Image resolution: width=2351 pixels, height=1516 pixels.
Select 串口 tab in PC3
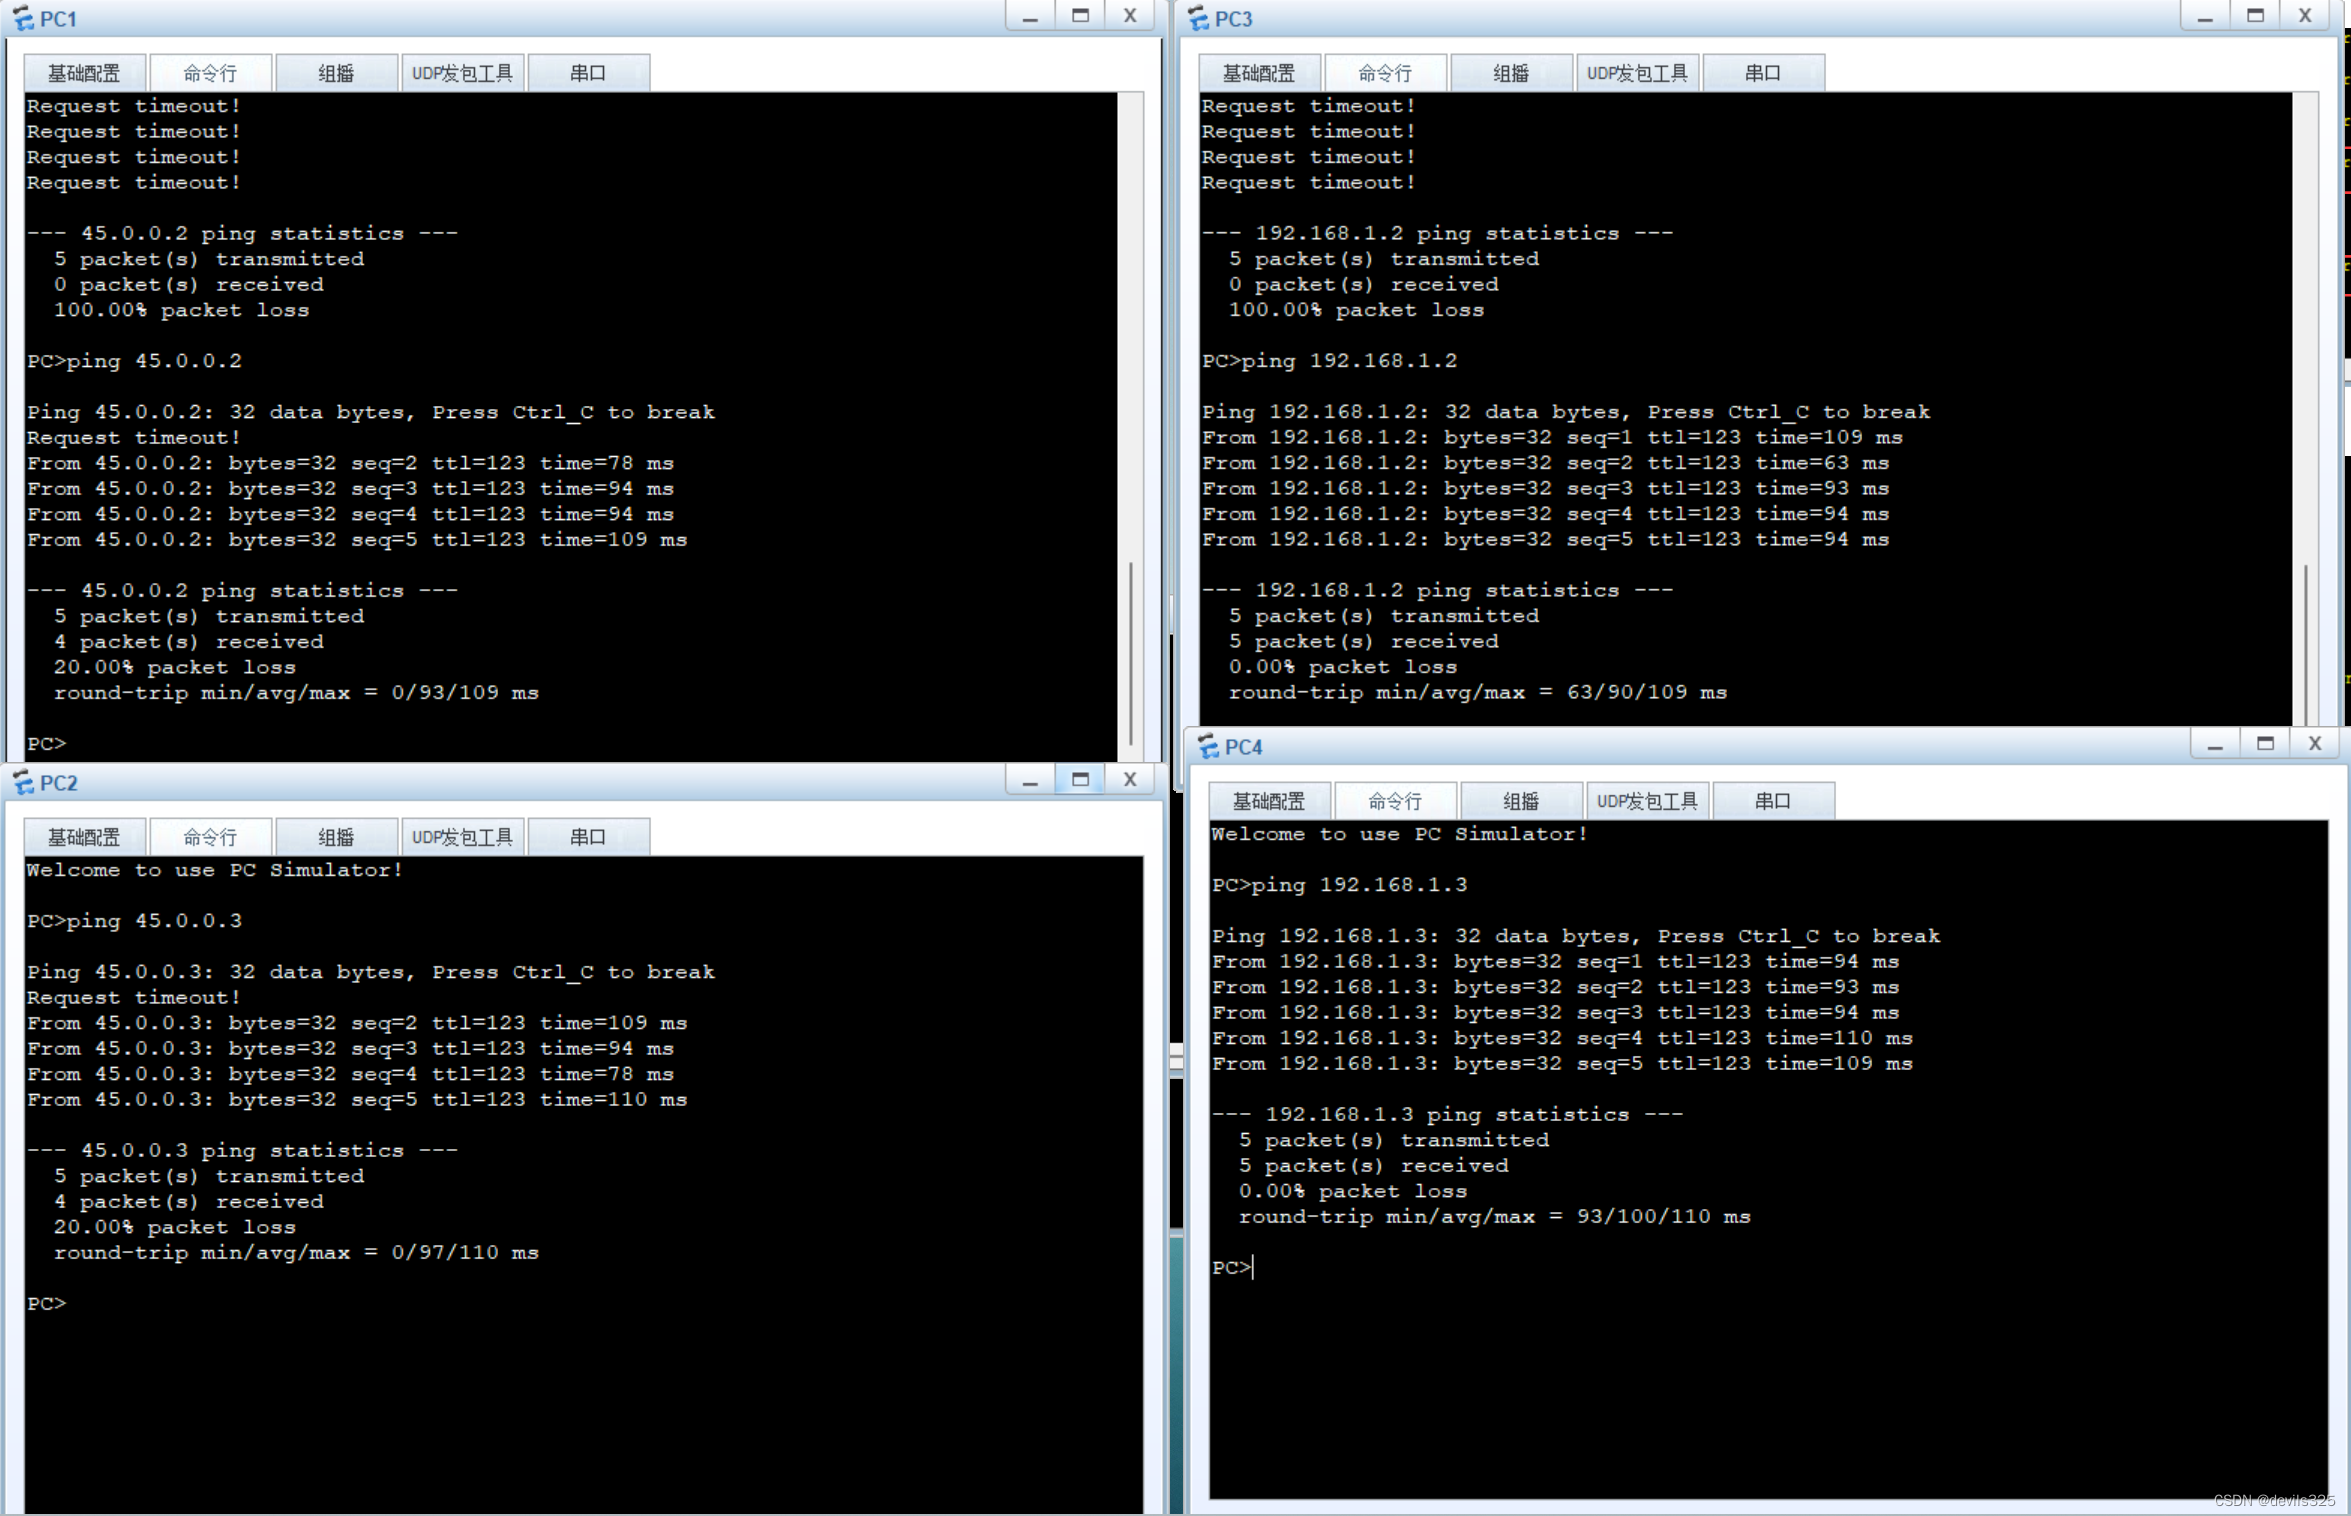[1762, 73]
